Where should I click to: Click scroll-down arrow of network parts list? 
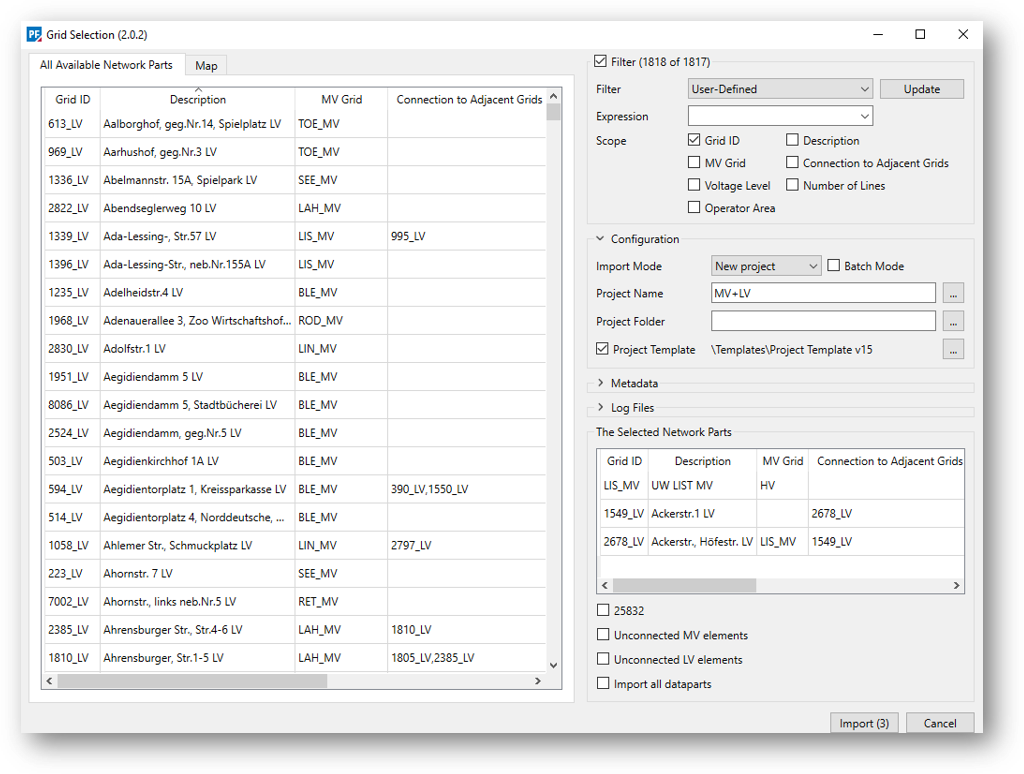pos(554,664)
